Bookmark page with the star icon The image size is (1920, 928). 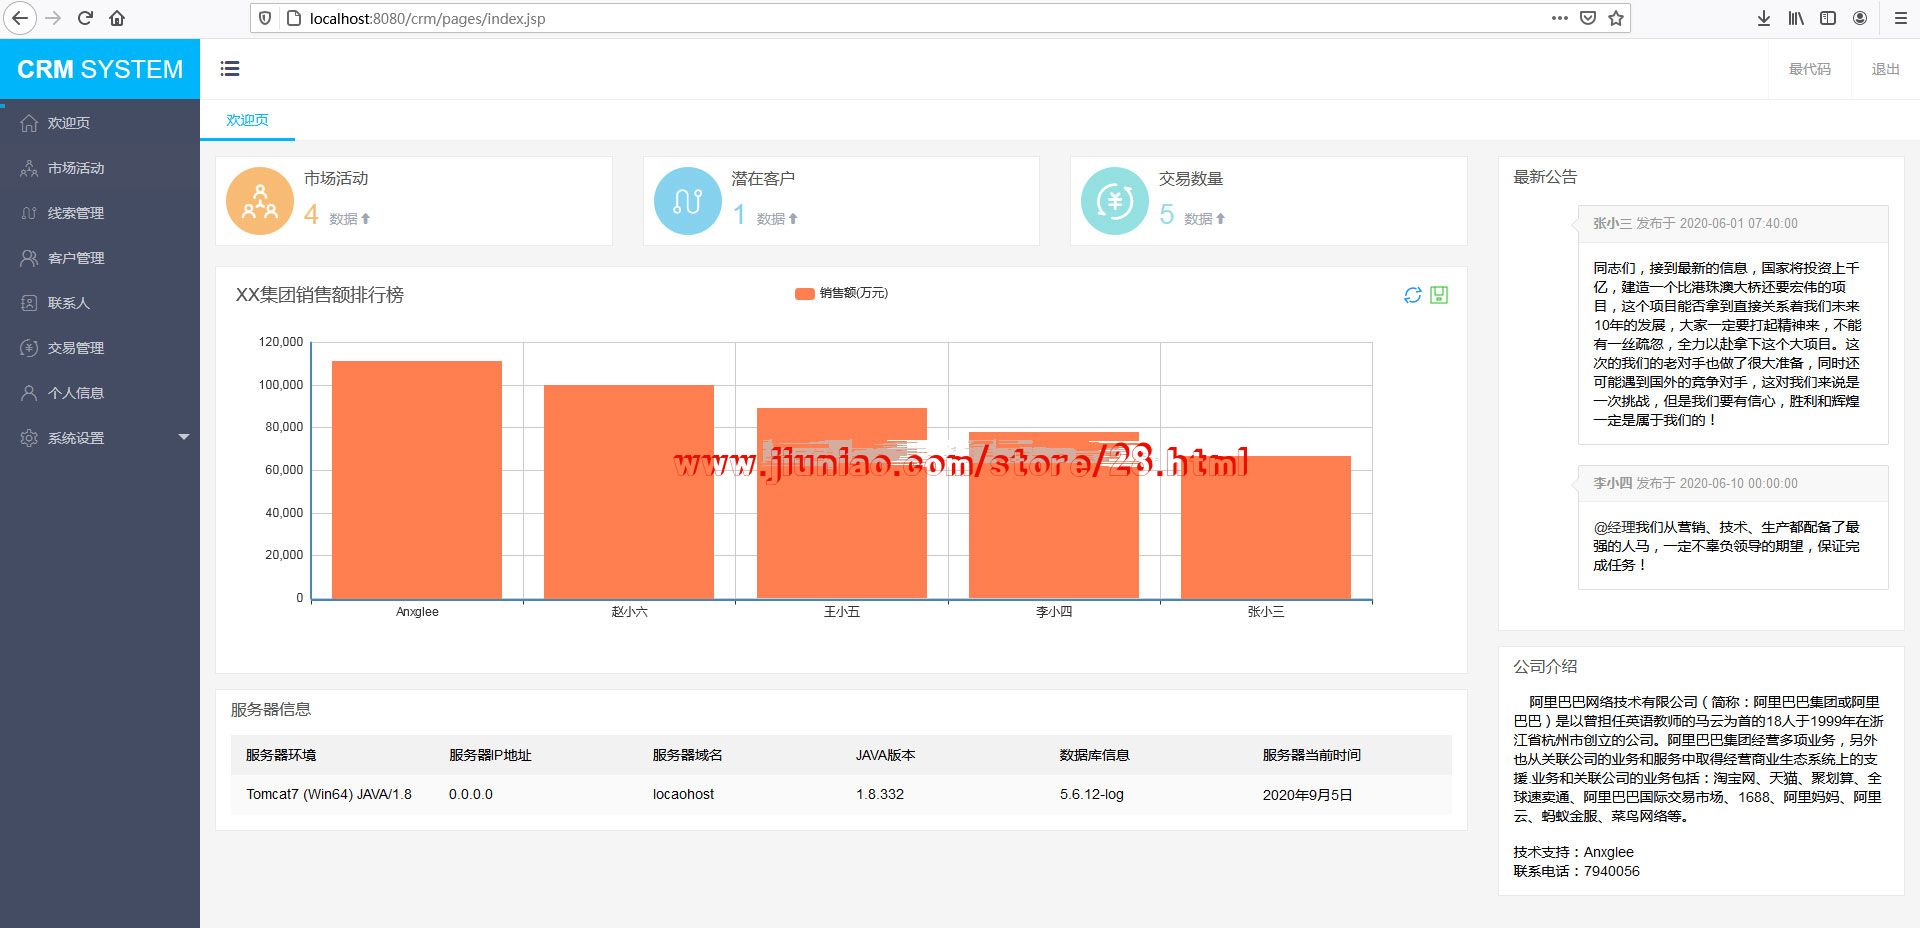1616,18
